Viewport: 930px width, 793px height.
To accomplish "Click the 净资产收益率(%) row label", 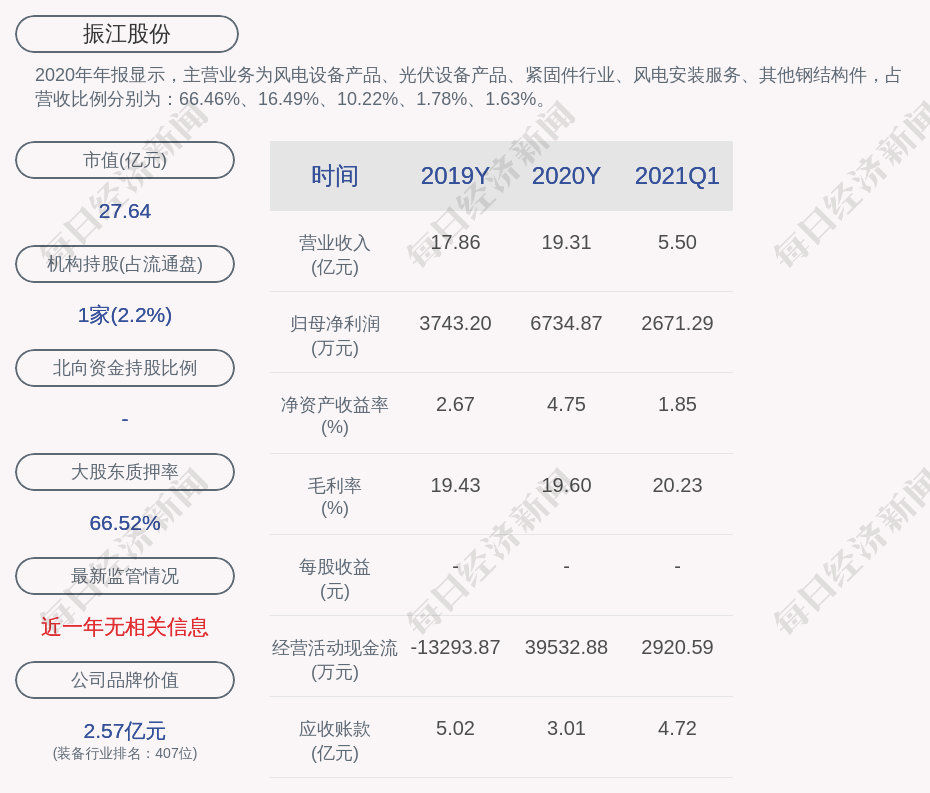I will point(335,416).
